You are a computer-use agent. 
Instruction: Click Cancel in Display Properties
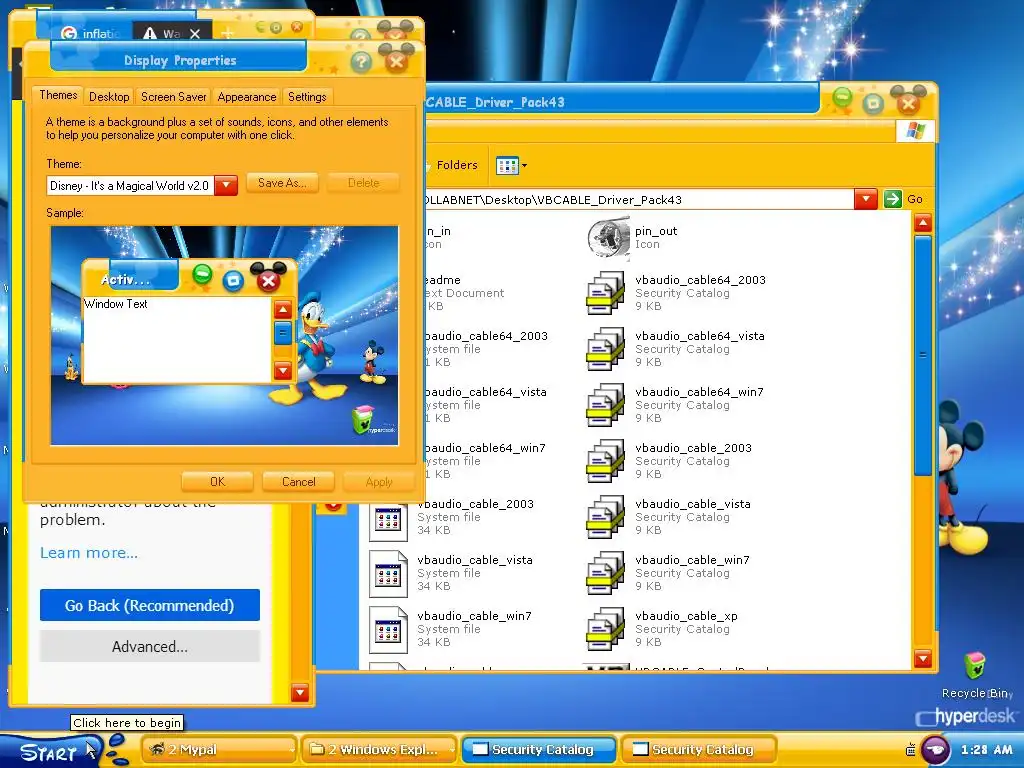pyautogui.click(x=298, y=482)
